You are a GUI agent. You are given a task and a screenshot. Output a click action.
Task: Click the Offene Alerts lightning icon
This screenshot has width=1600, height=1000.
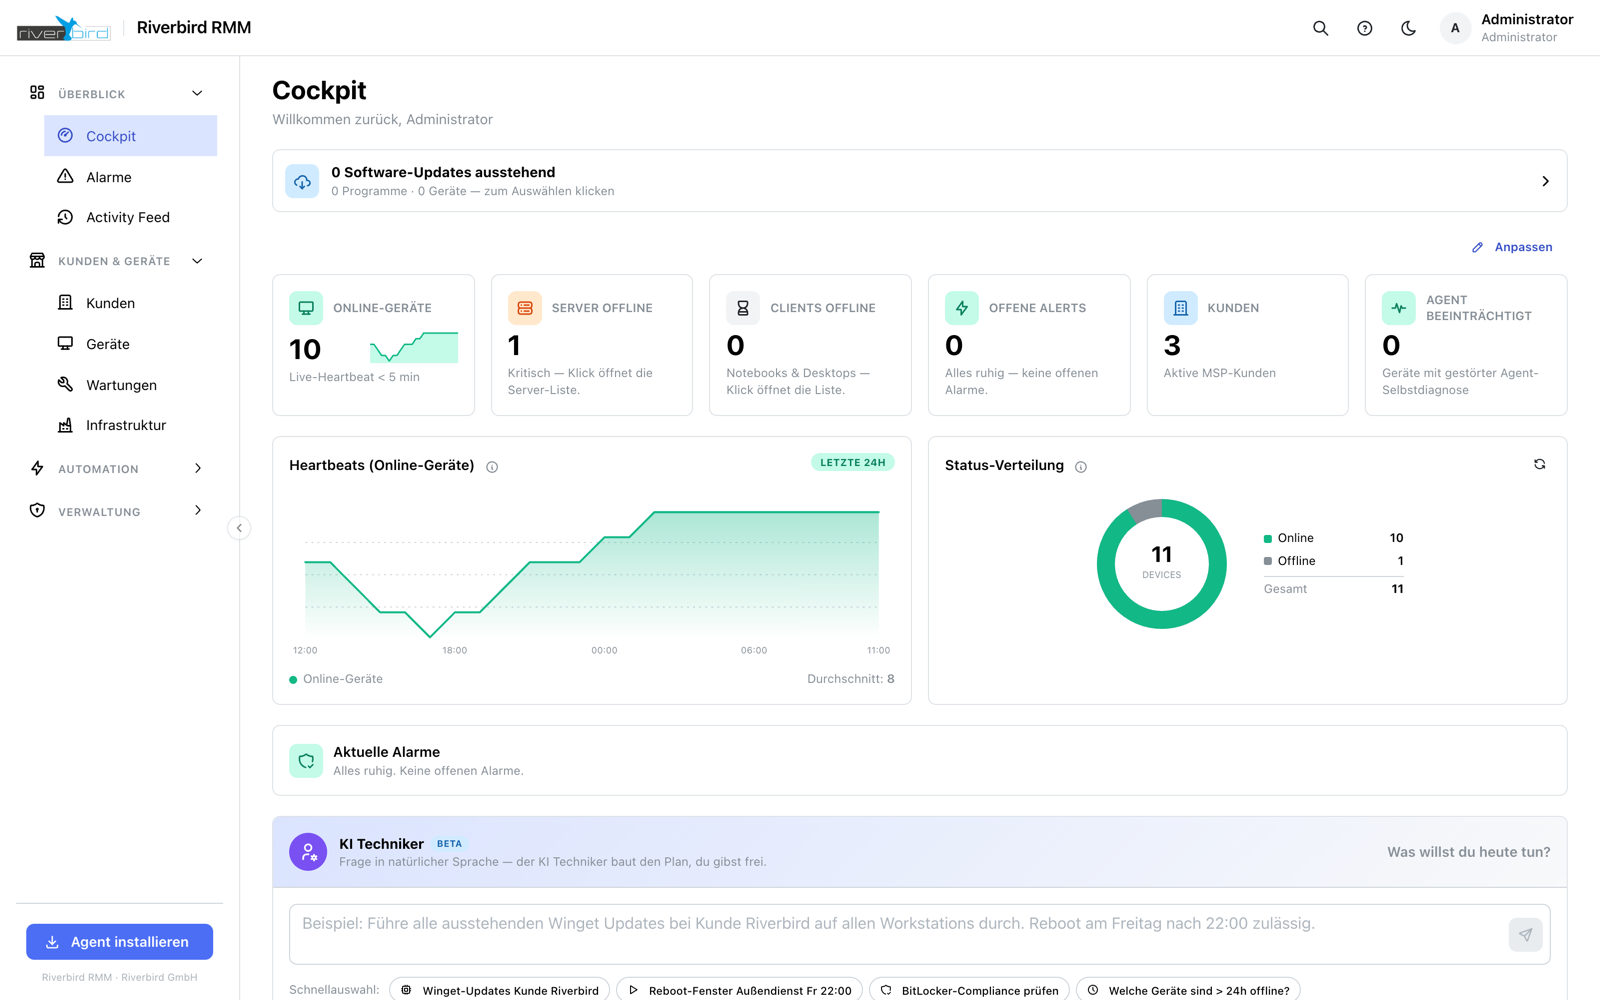pos(962,308)
